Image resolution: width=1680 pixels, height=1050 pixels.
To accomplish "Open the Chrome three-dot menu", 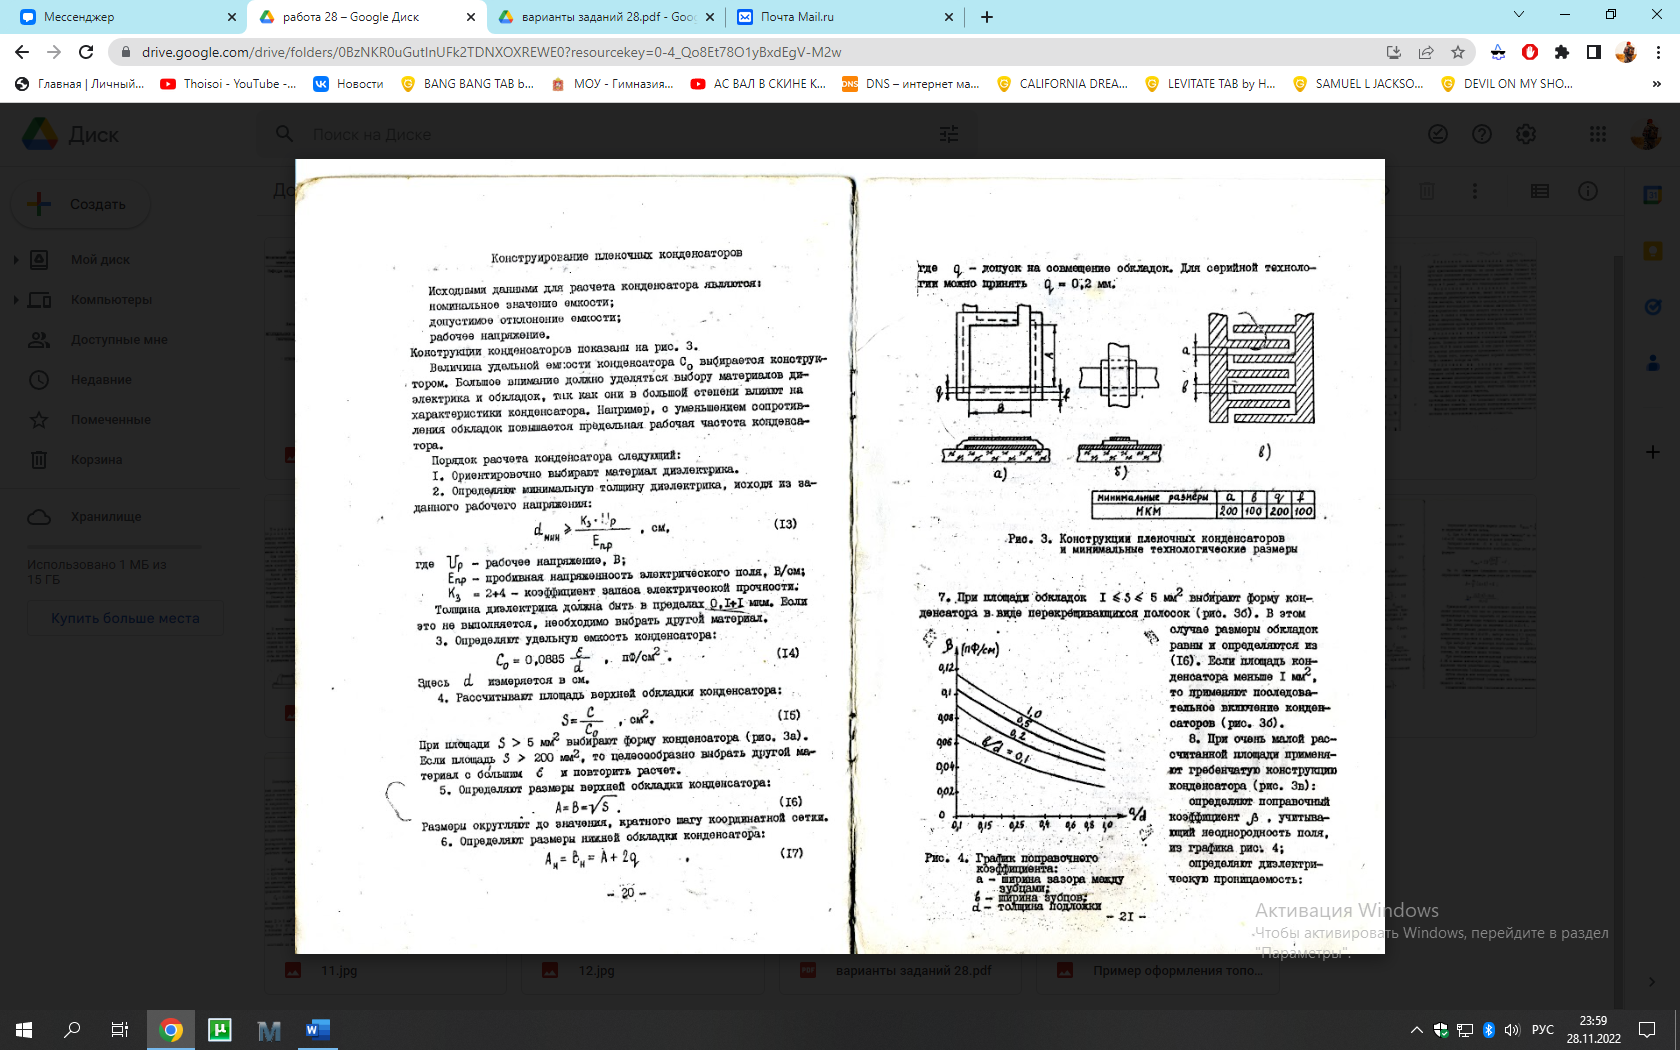I will click(1659, 52).
